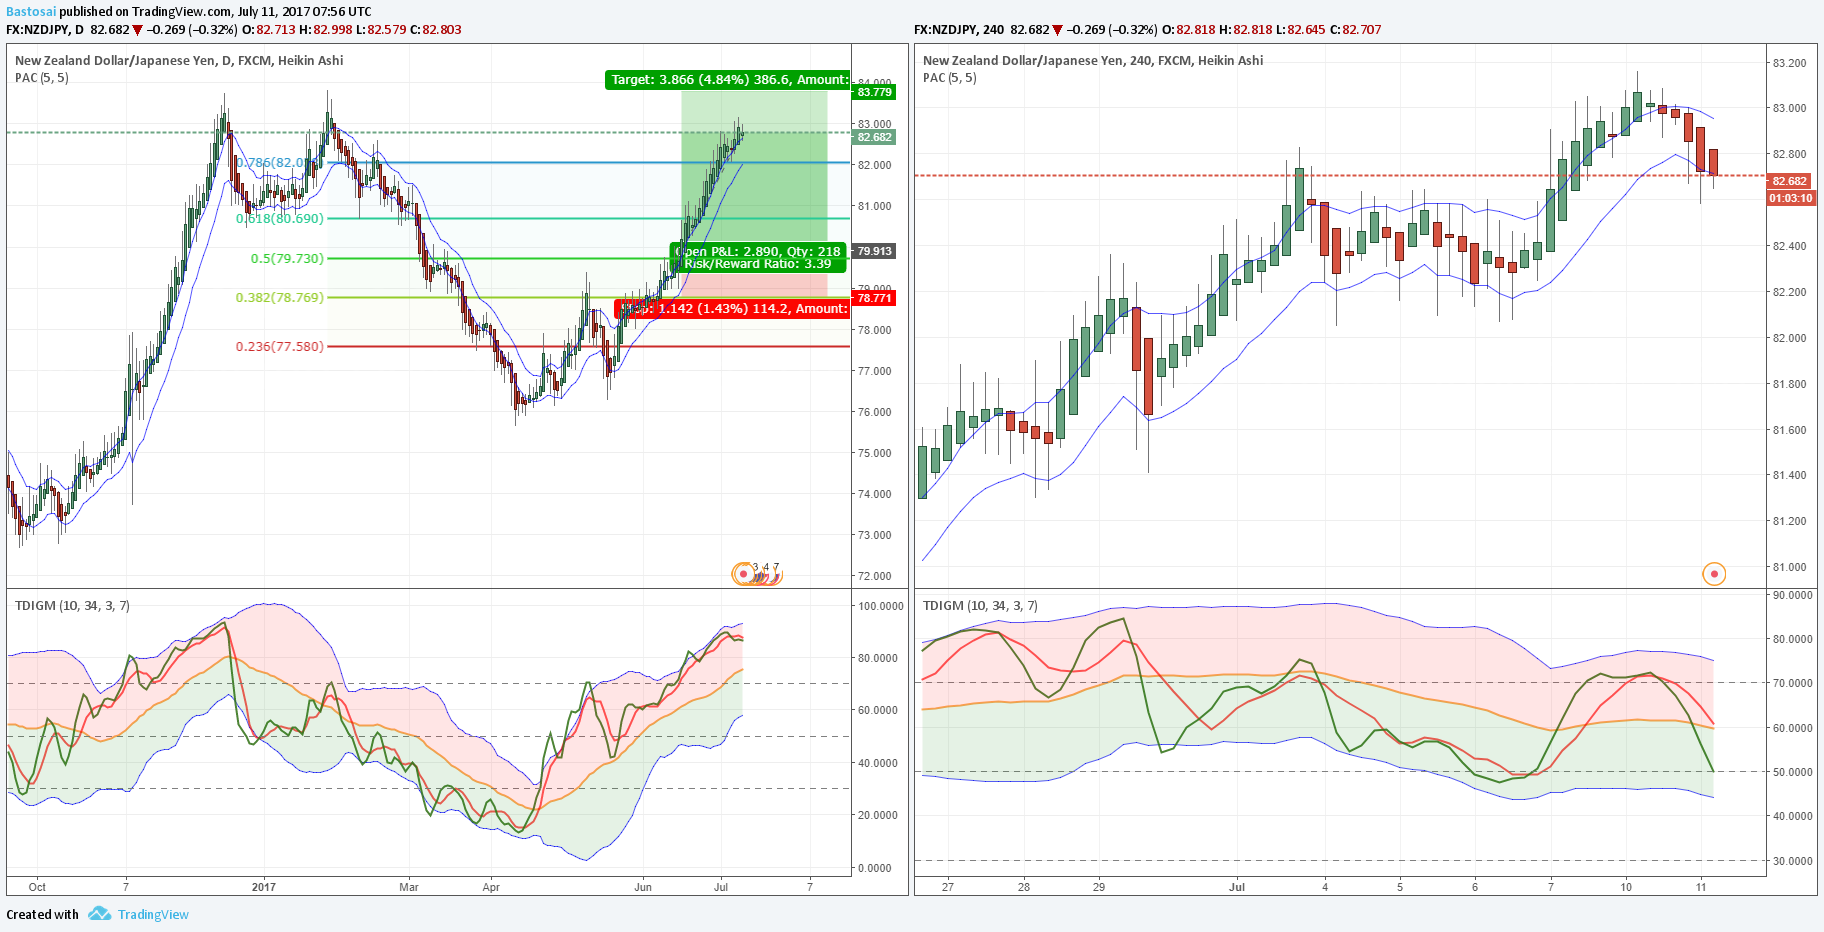Screen dimensions: 1824x932
Task: Click the daily chart's 82.682 price axis tag
Action: pos(874,137)
